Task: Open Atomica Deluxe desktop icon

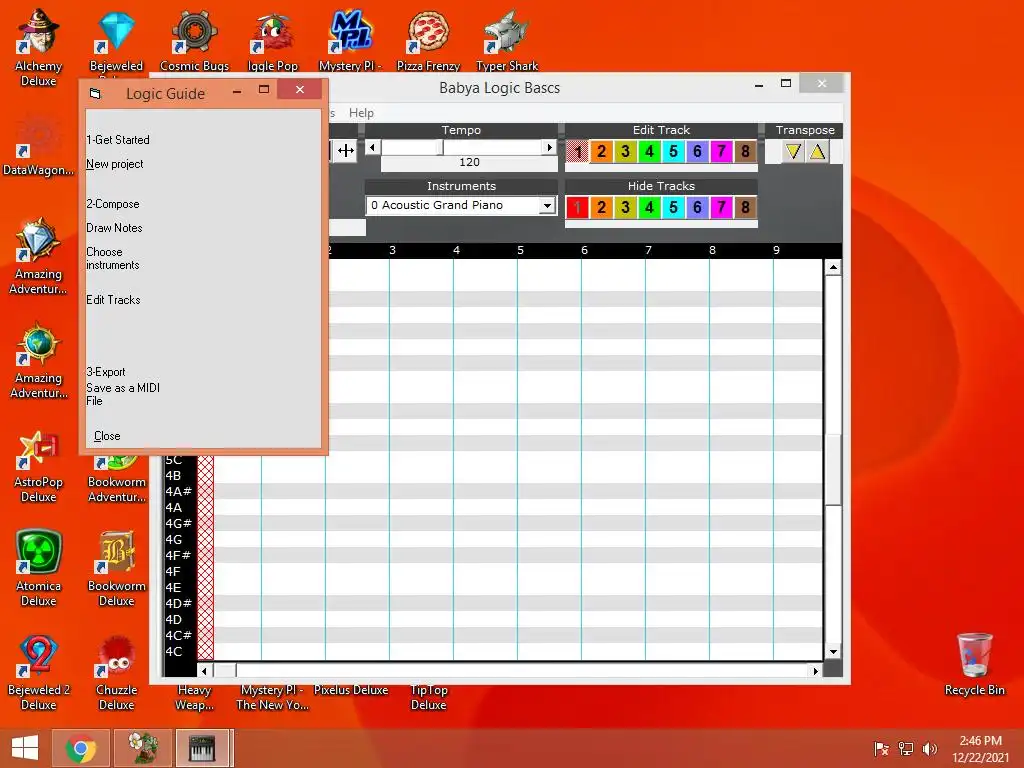Action: point(39,569)
